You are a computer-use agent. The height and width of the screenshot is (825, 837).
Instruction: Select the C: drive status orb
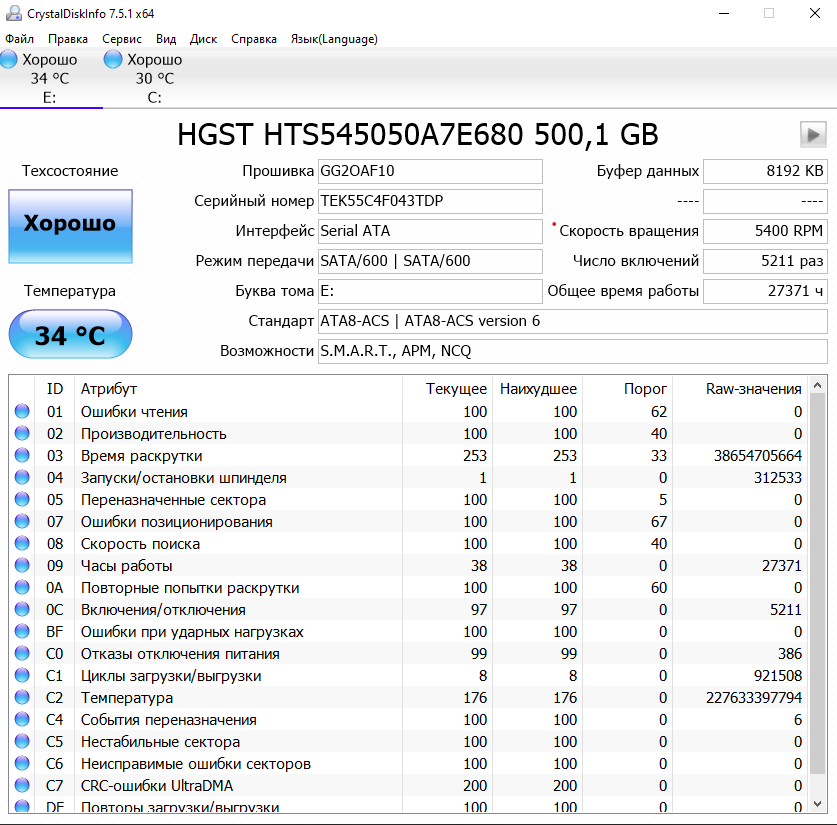(x=113, y=59)
